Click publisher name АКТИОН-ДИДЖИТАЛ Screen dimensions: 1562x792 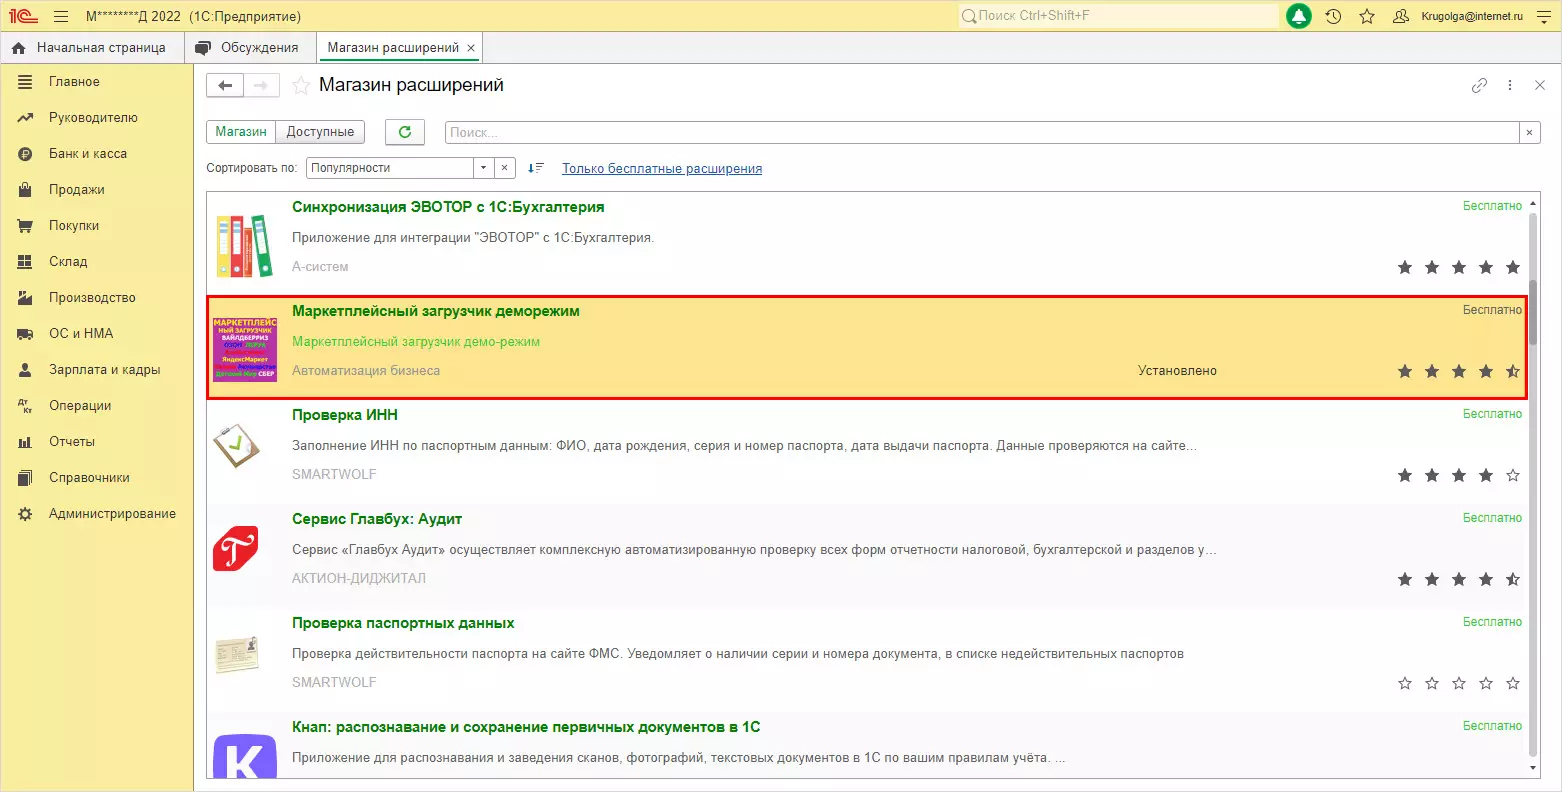[x=359, y=579]
